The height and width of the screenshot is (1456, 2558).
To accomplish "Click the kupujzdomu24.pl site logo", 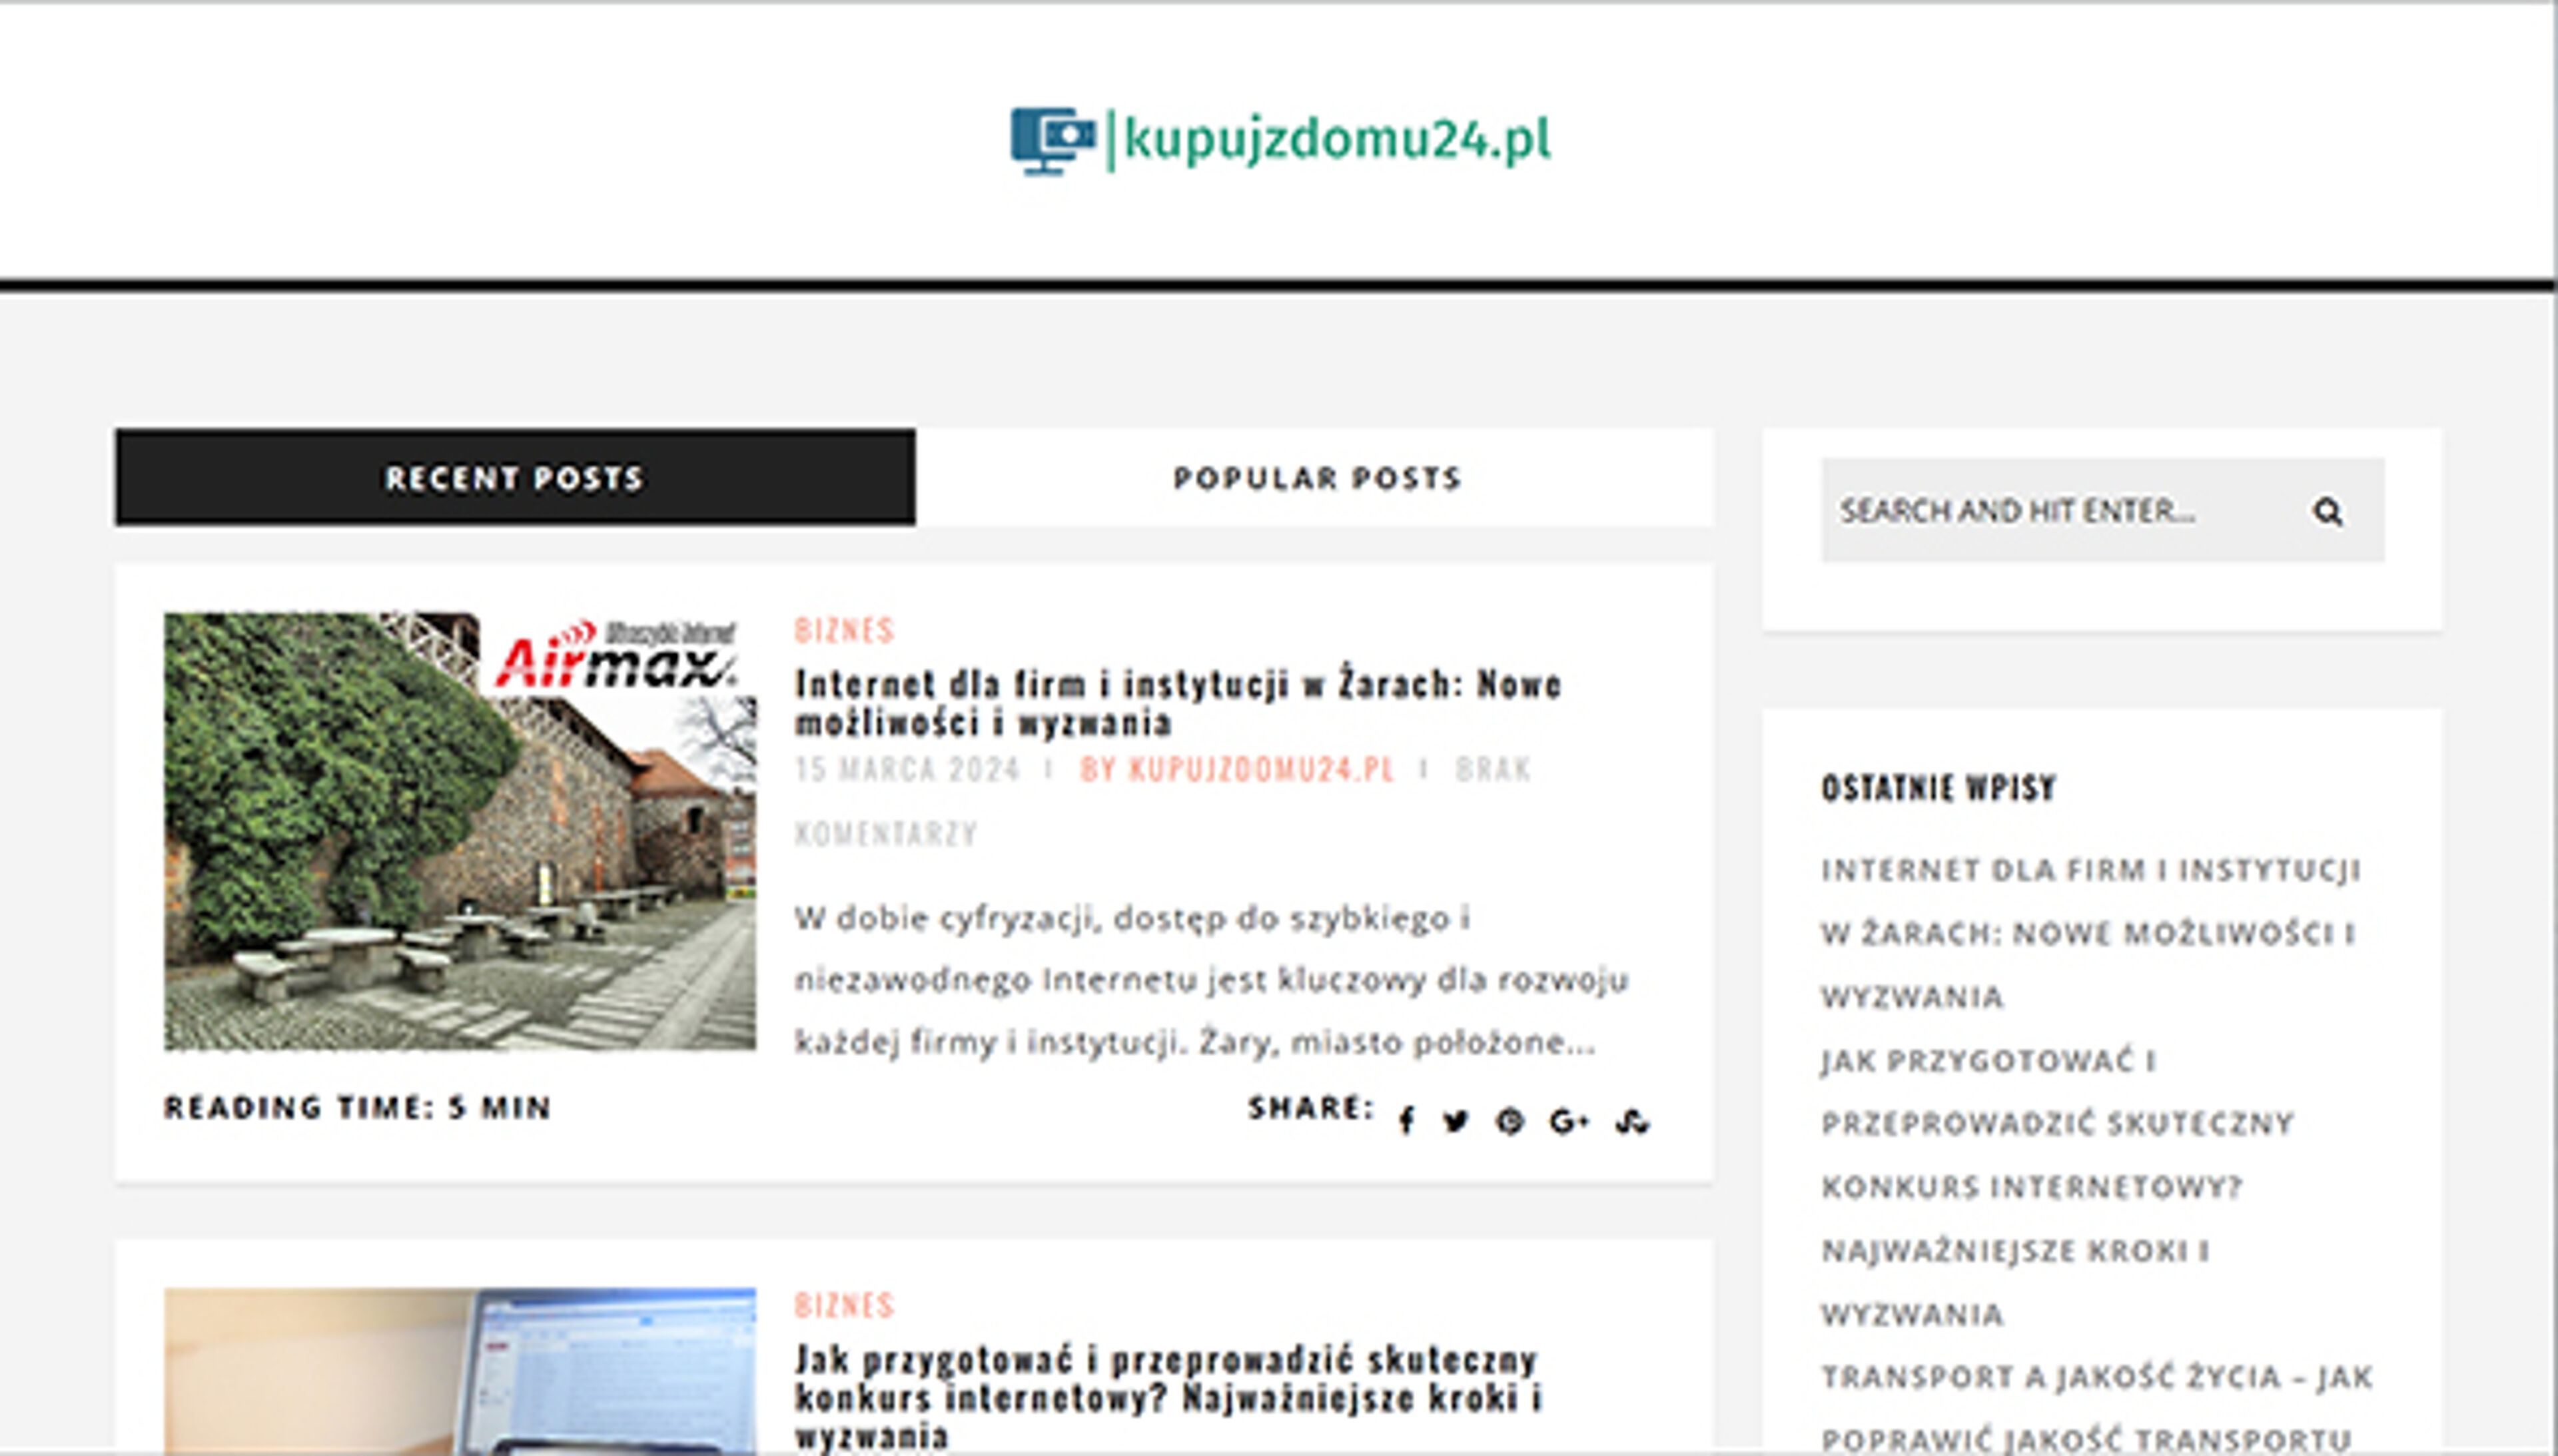I will tap(1280, 140).
